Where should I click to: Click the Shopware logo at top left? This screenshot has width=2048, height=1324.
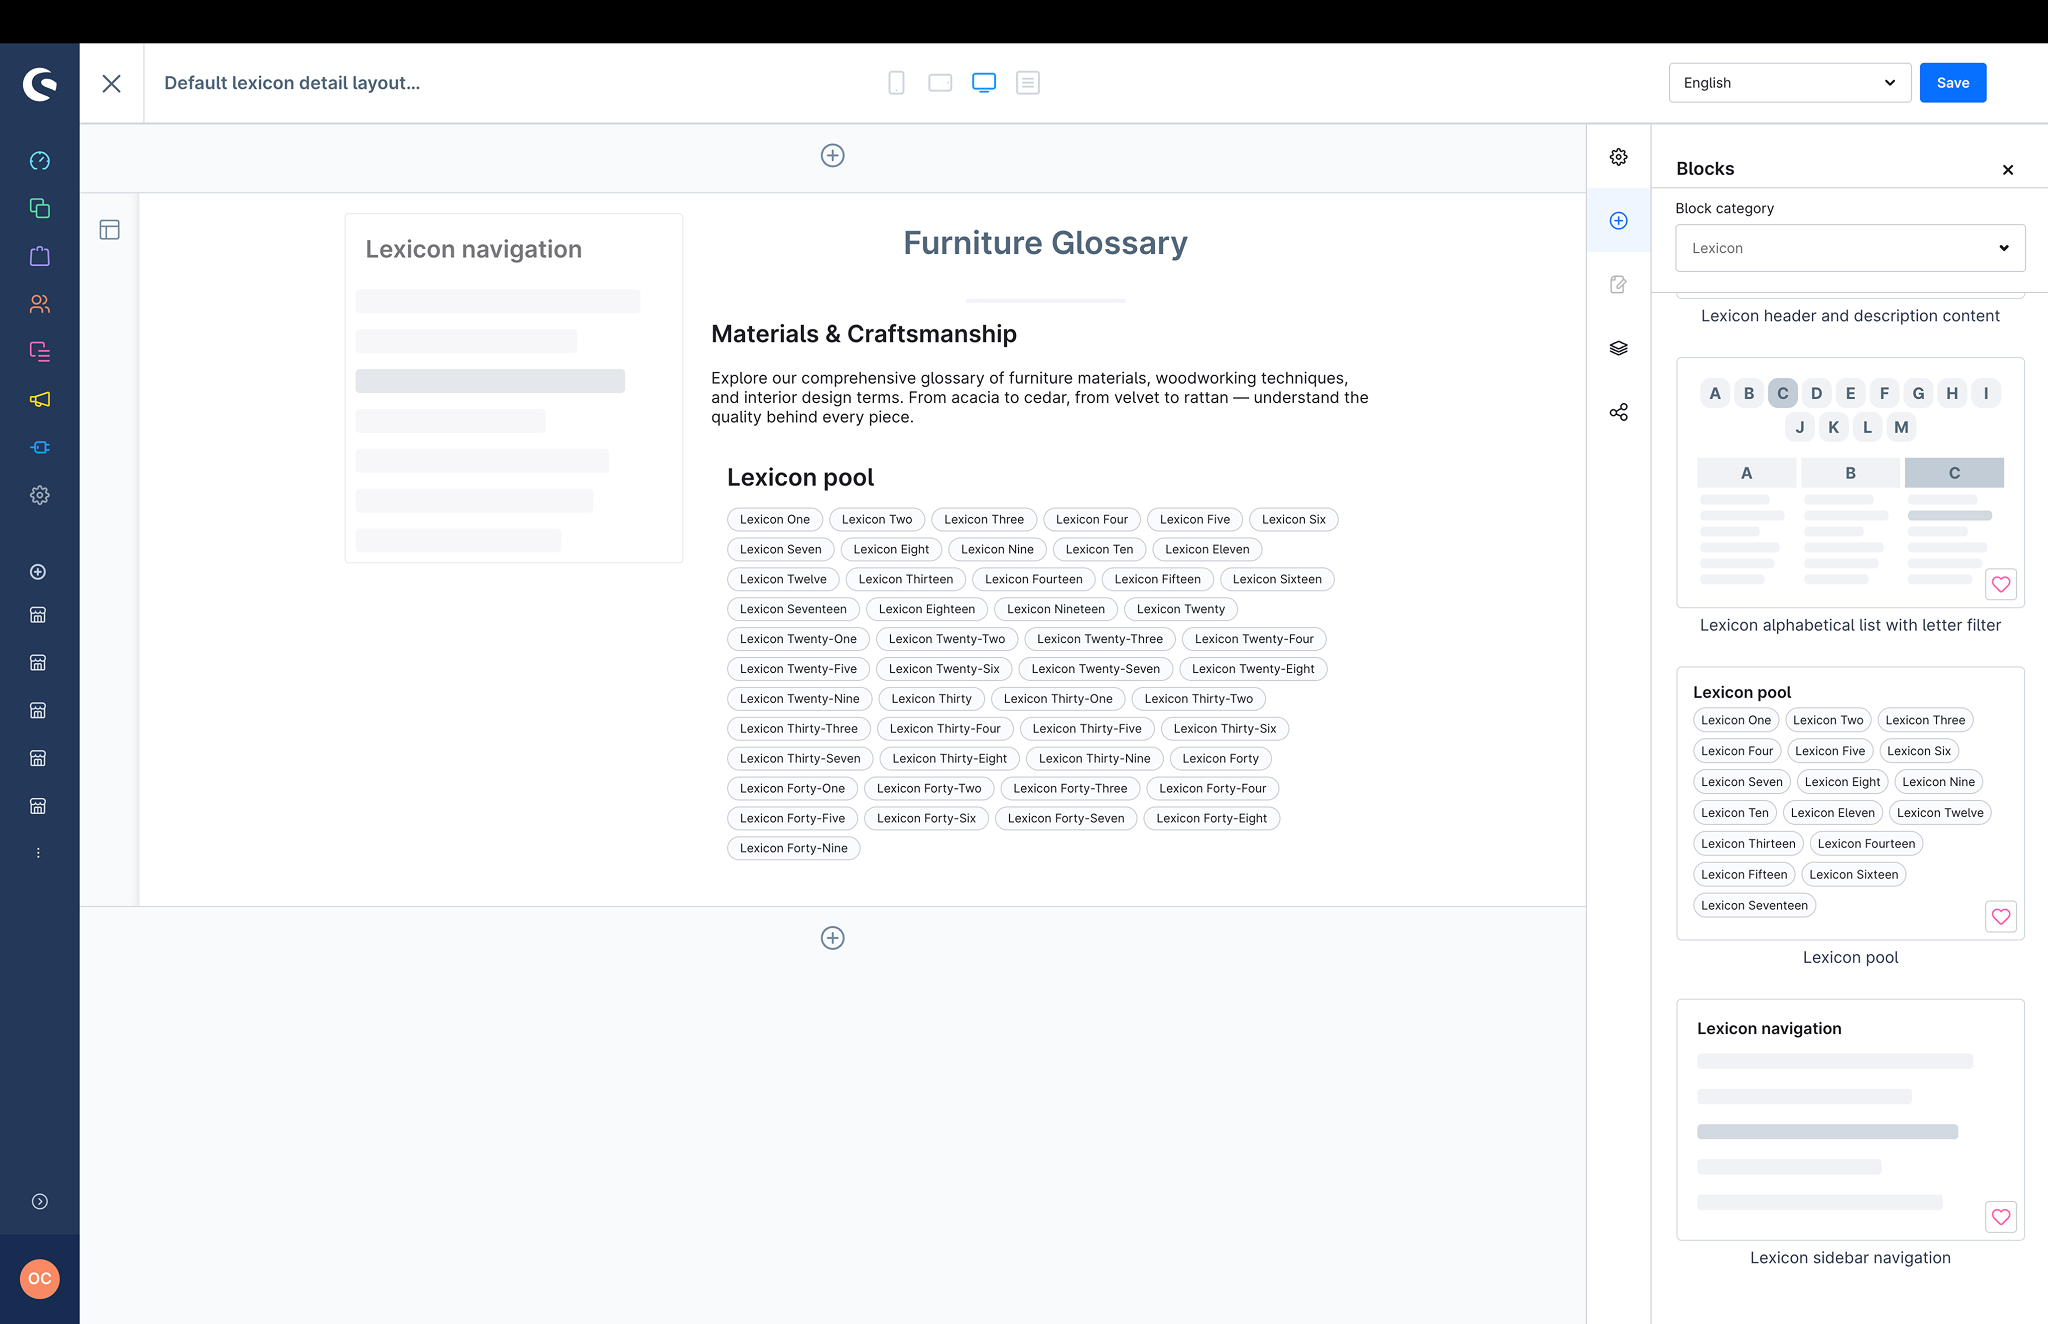(40, 84)
